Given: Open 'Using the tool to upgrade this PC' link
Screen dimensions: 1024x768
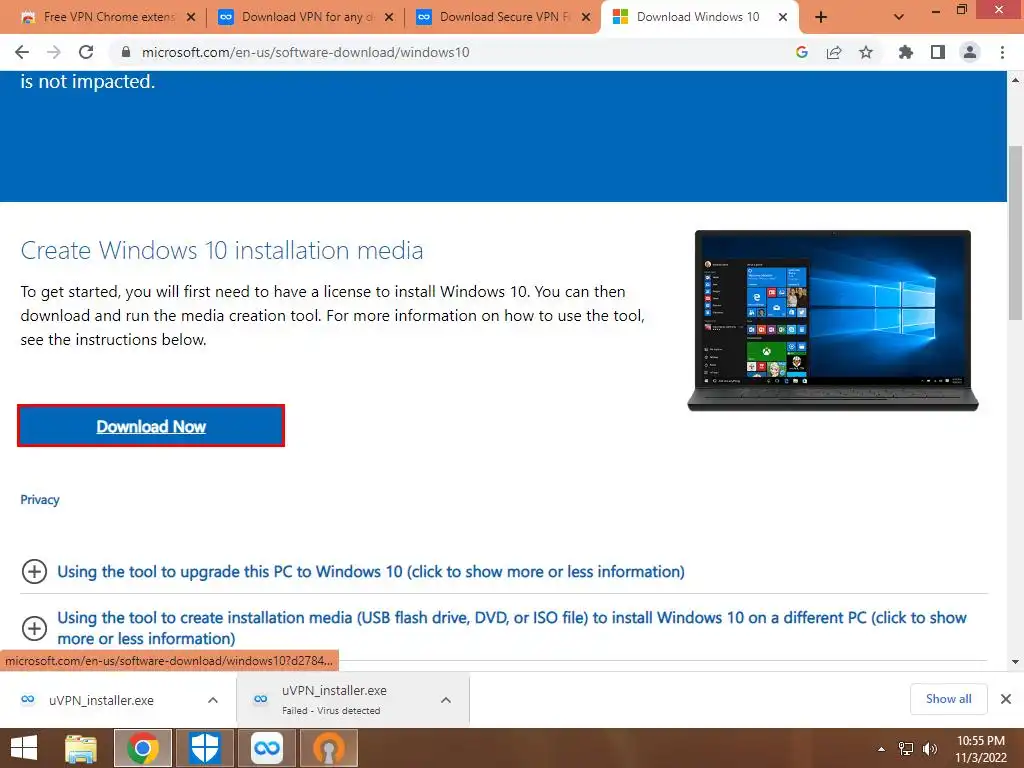Looking at the screenshot, I should pos(371,571).
